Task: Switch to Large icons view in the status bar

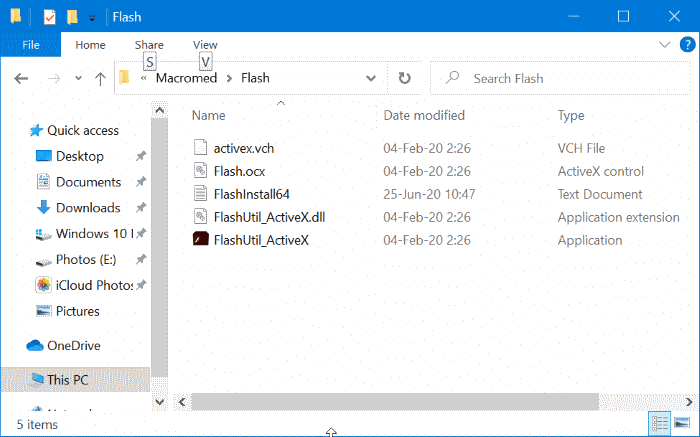Action: tap(682, 423)
